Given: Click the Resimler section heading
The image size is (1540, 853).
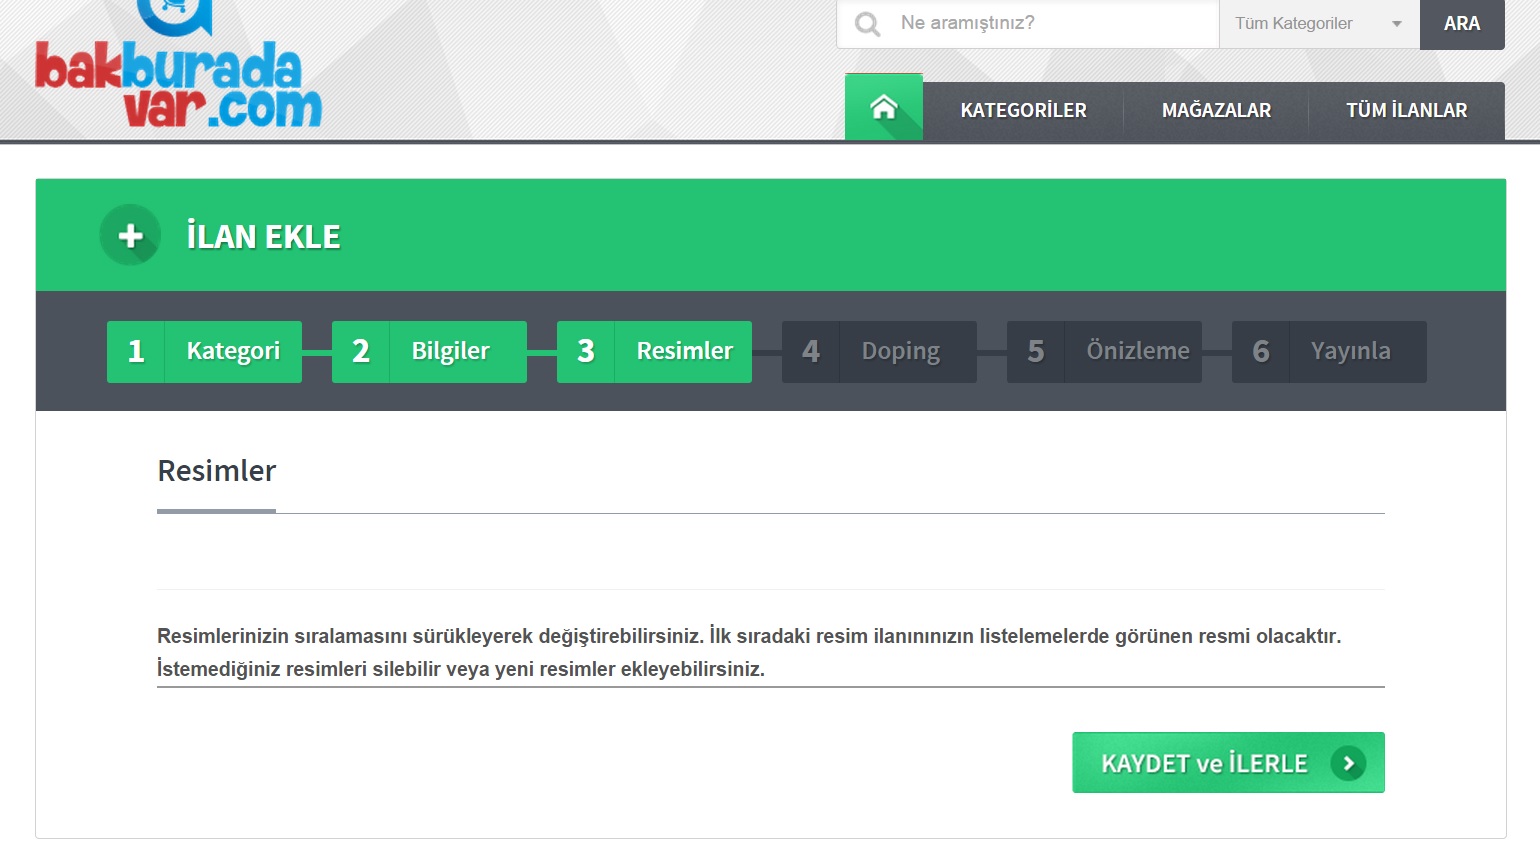Looking at the screenshot, I should point(217,471).
